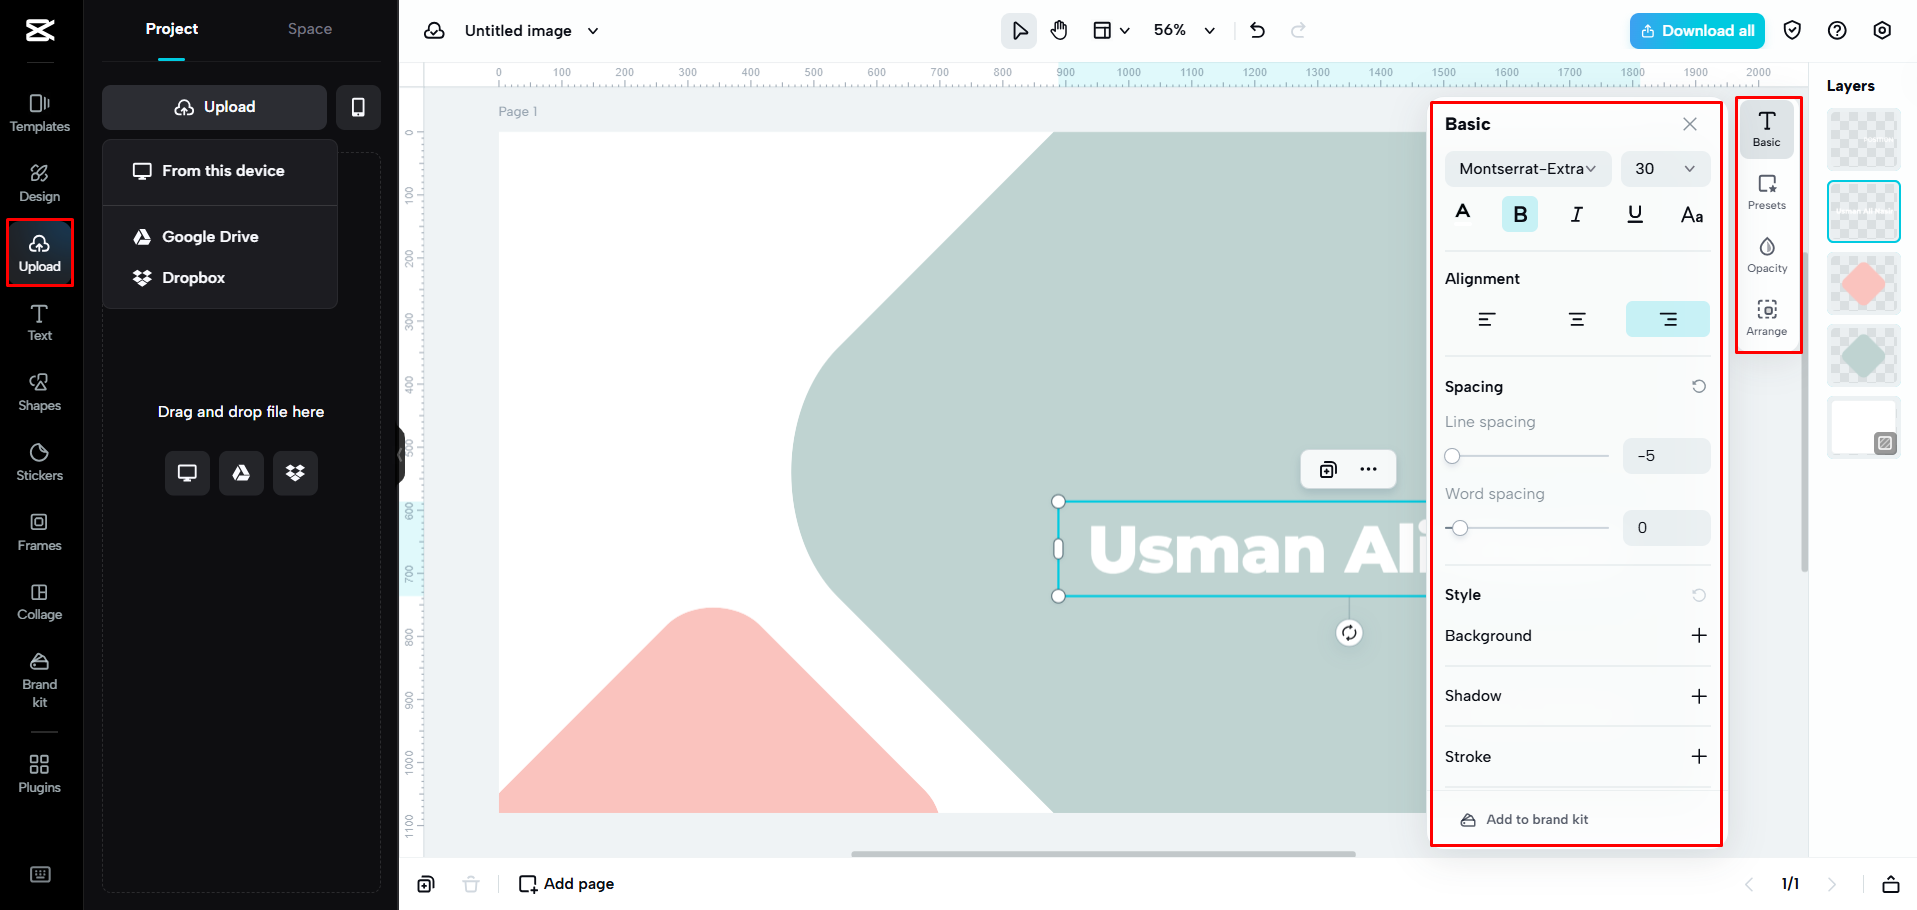The width and height of the screenshot is (1917, 910).
Task: Open the Arrange options
Action: (x=1767, y=318)
